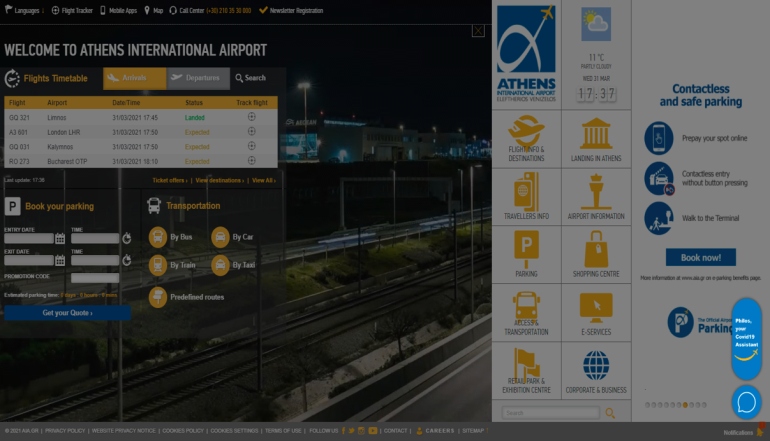Viewport: 770px width, 441px height.
Task: Switch to the Departures tab
Action: (x=198, y=78)
